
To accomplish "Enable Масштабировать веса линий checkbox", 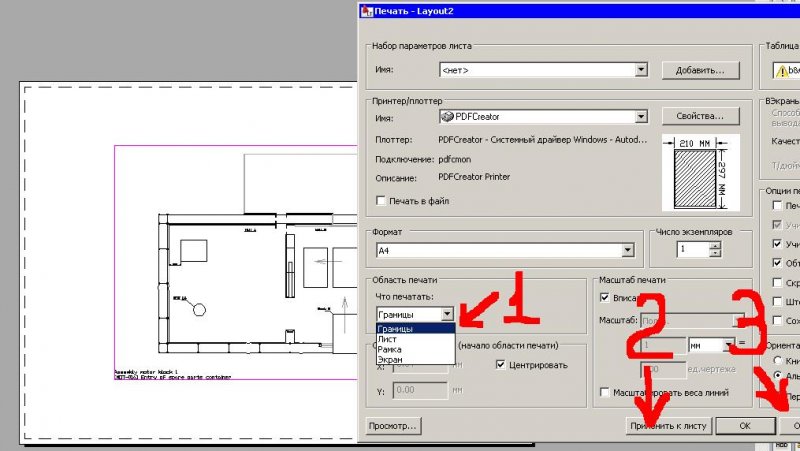I will coord(605,392).
